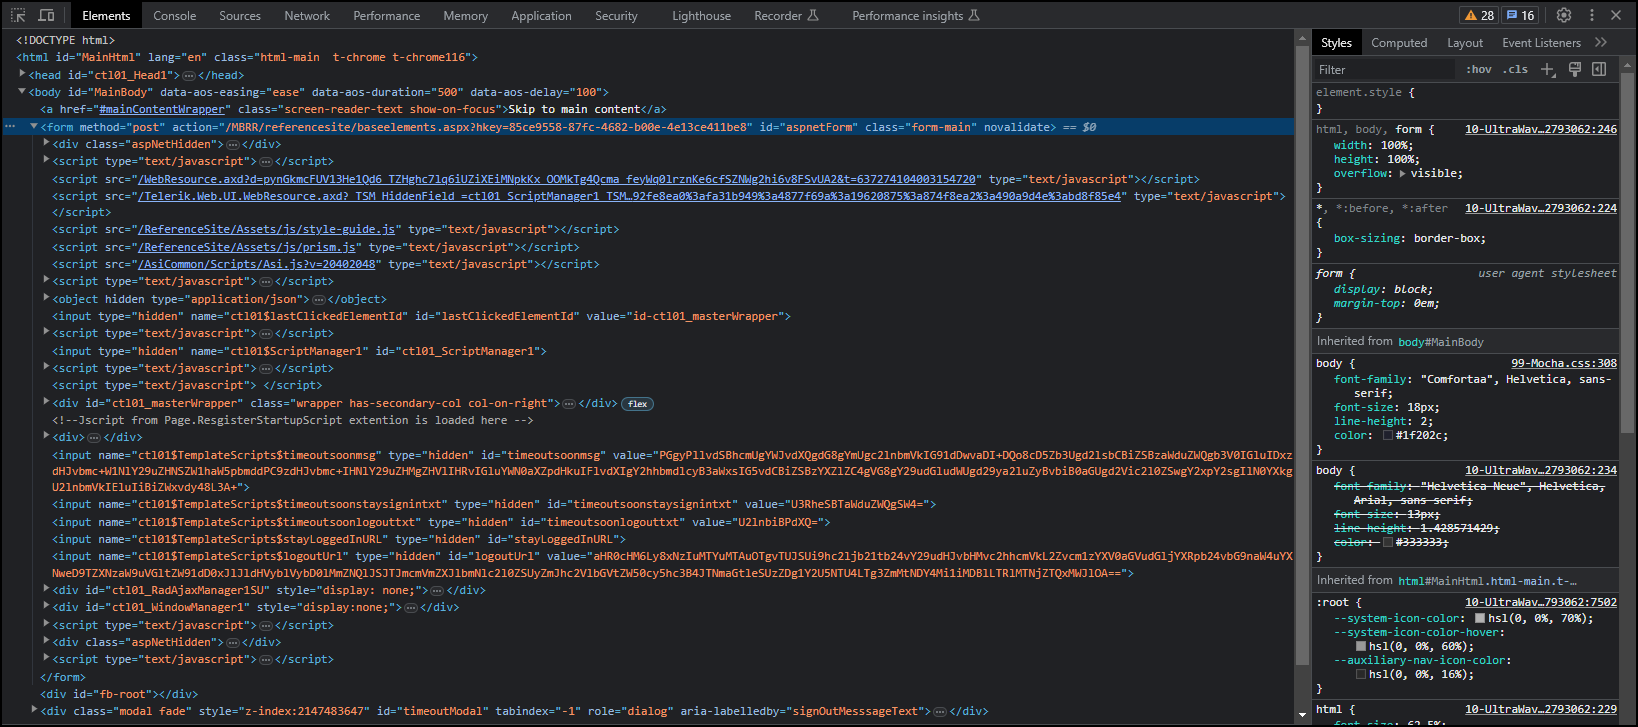Open the customize DevTools three-dot menu
Viewport: 1638px width, 727px height.
[x=1591, y=15]
